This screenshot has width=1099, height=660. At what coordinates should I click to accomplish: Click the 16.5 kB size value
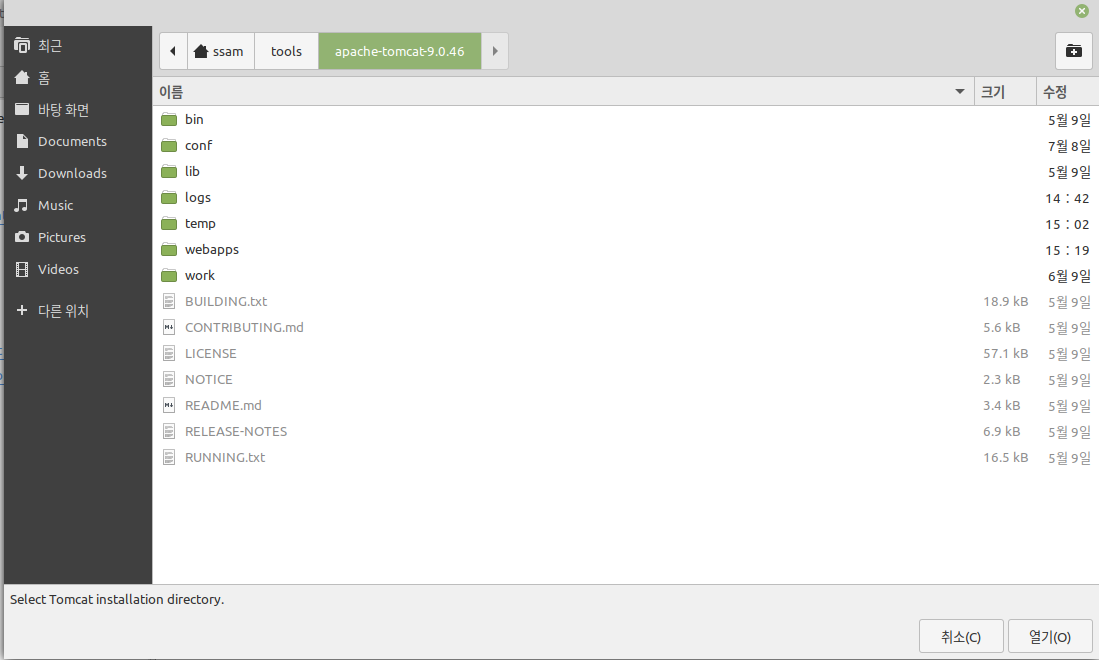tap(1006, 458)
